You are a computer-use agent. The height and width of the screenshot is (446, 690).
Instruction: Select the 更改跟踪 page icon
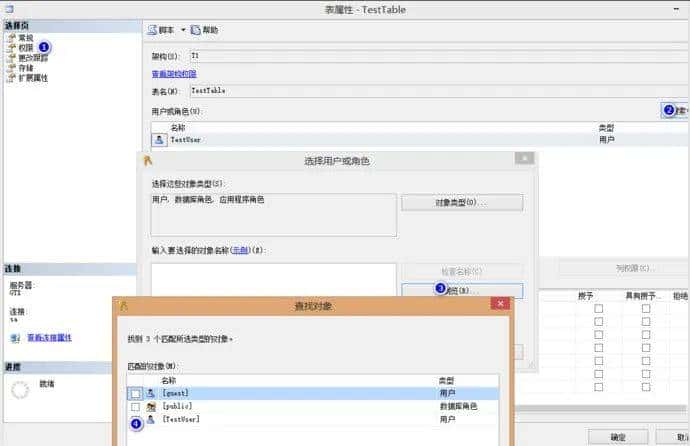click(12, 58)
